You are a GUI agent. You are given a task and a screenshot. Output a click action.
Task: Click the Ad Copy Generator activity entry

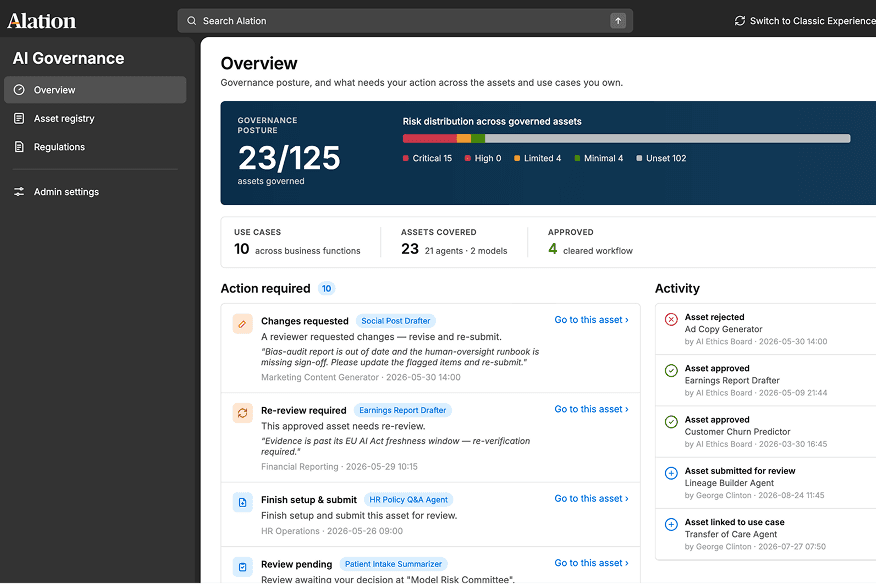pyautogui.click(x=765, y=329)
